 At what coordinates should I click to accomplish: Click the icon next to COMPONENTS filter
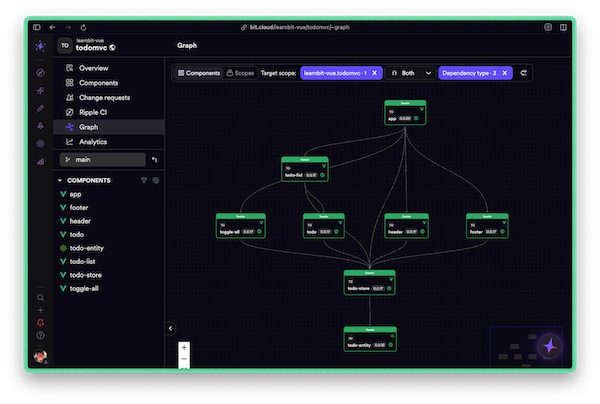[x=156, y=180]
